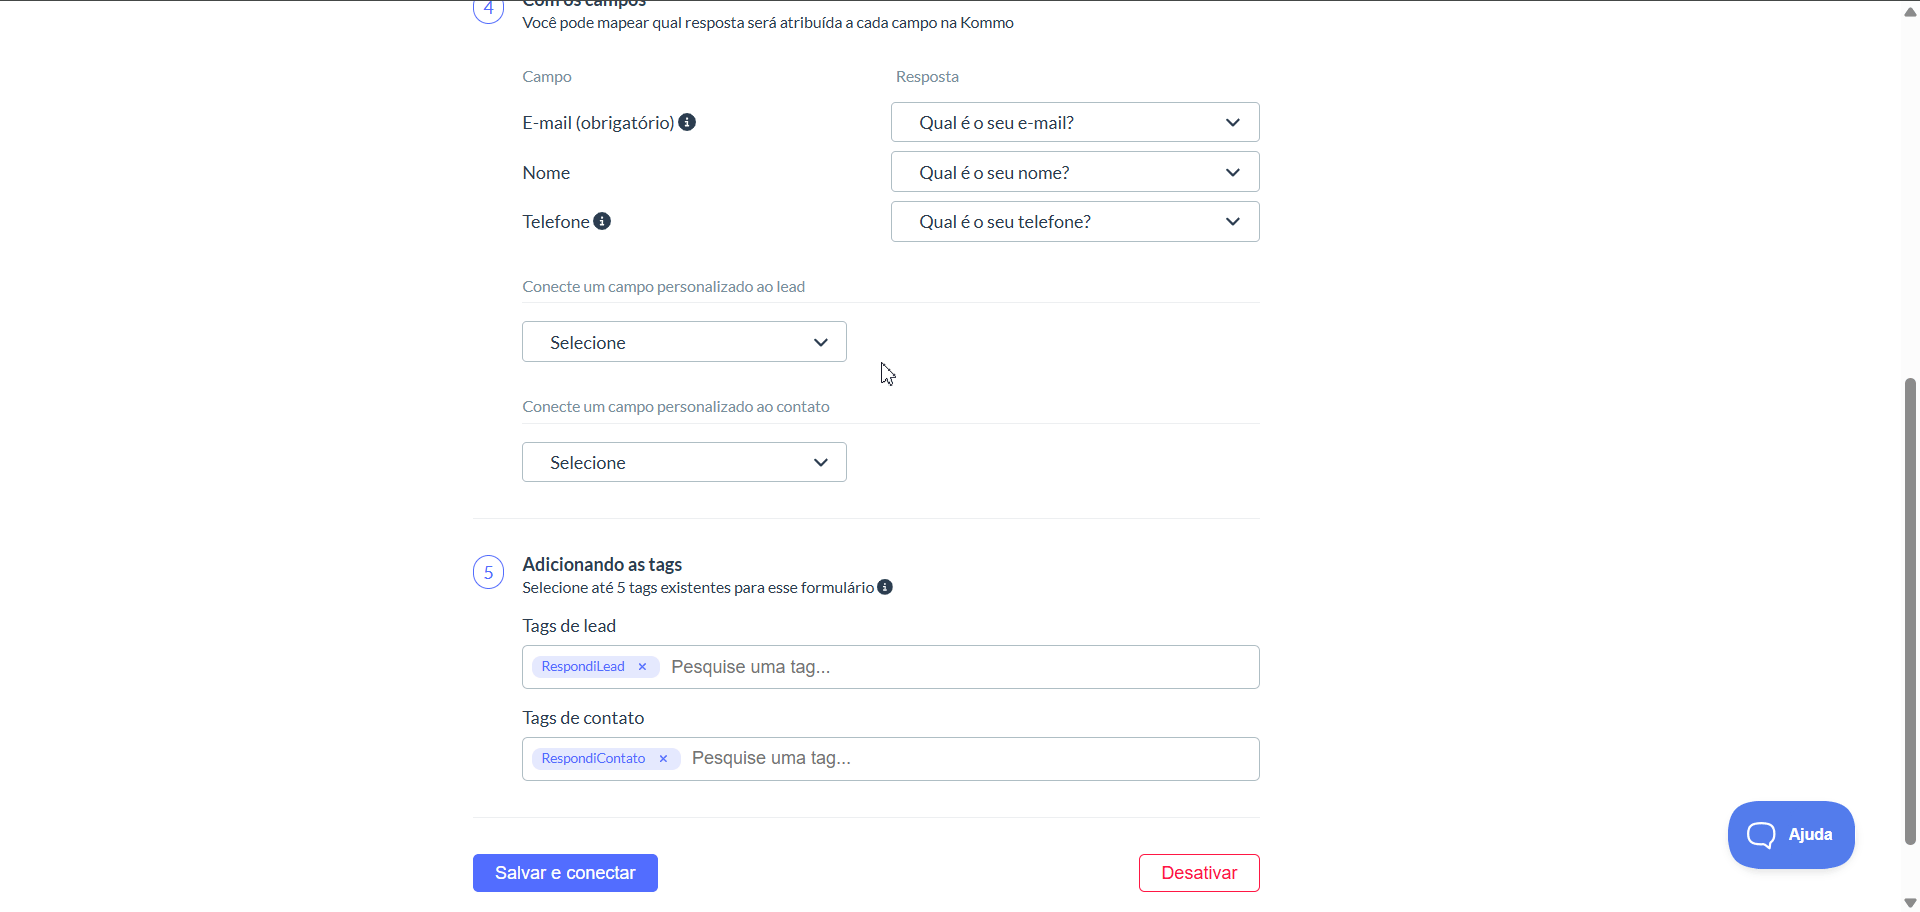The height and width of the screenshot is (912, 1920).
Task: Click the Salvar e conectar button
Action: [565, 873]
